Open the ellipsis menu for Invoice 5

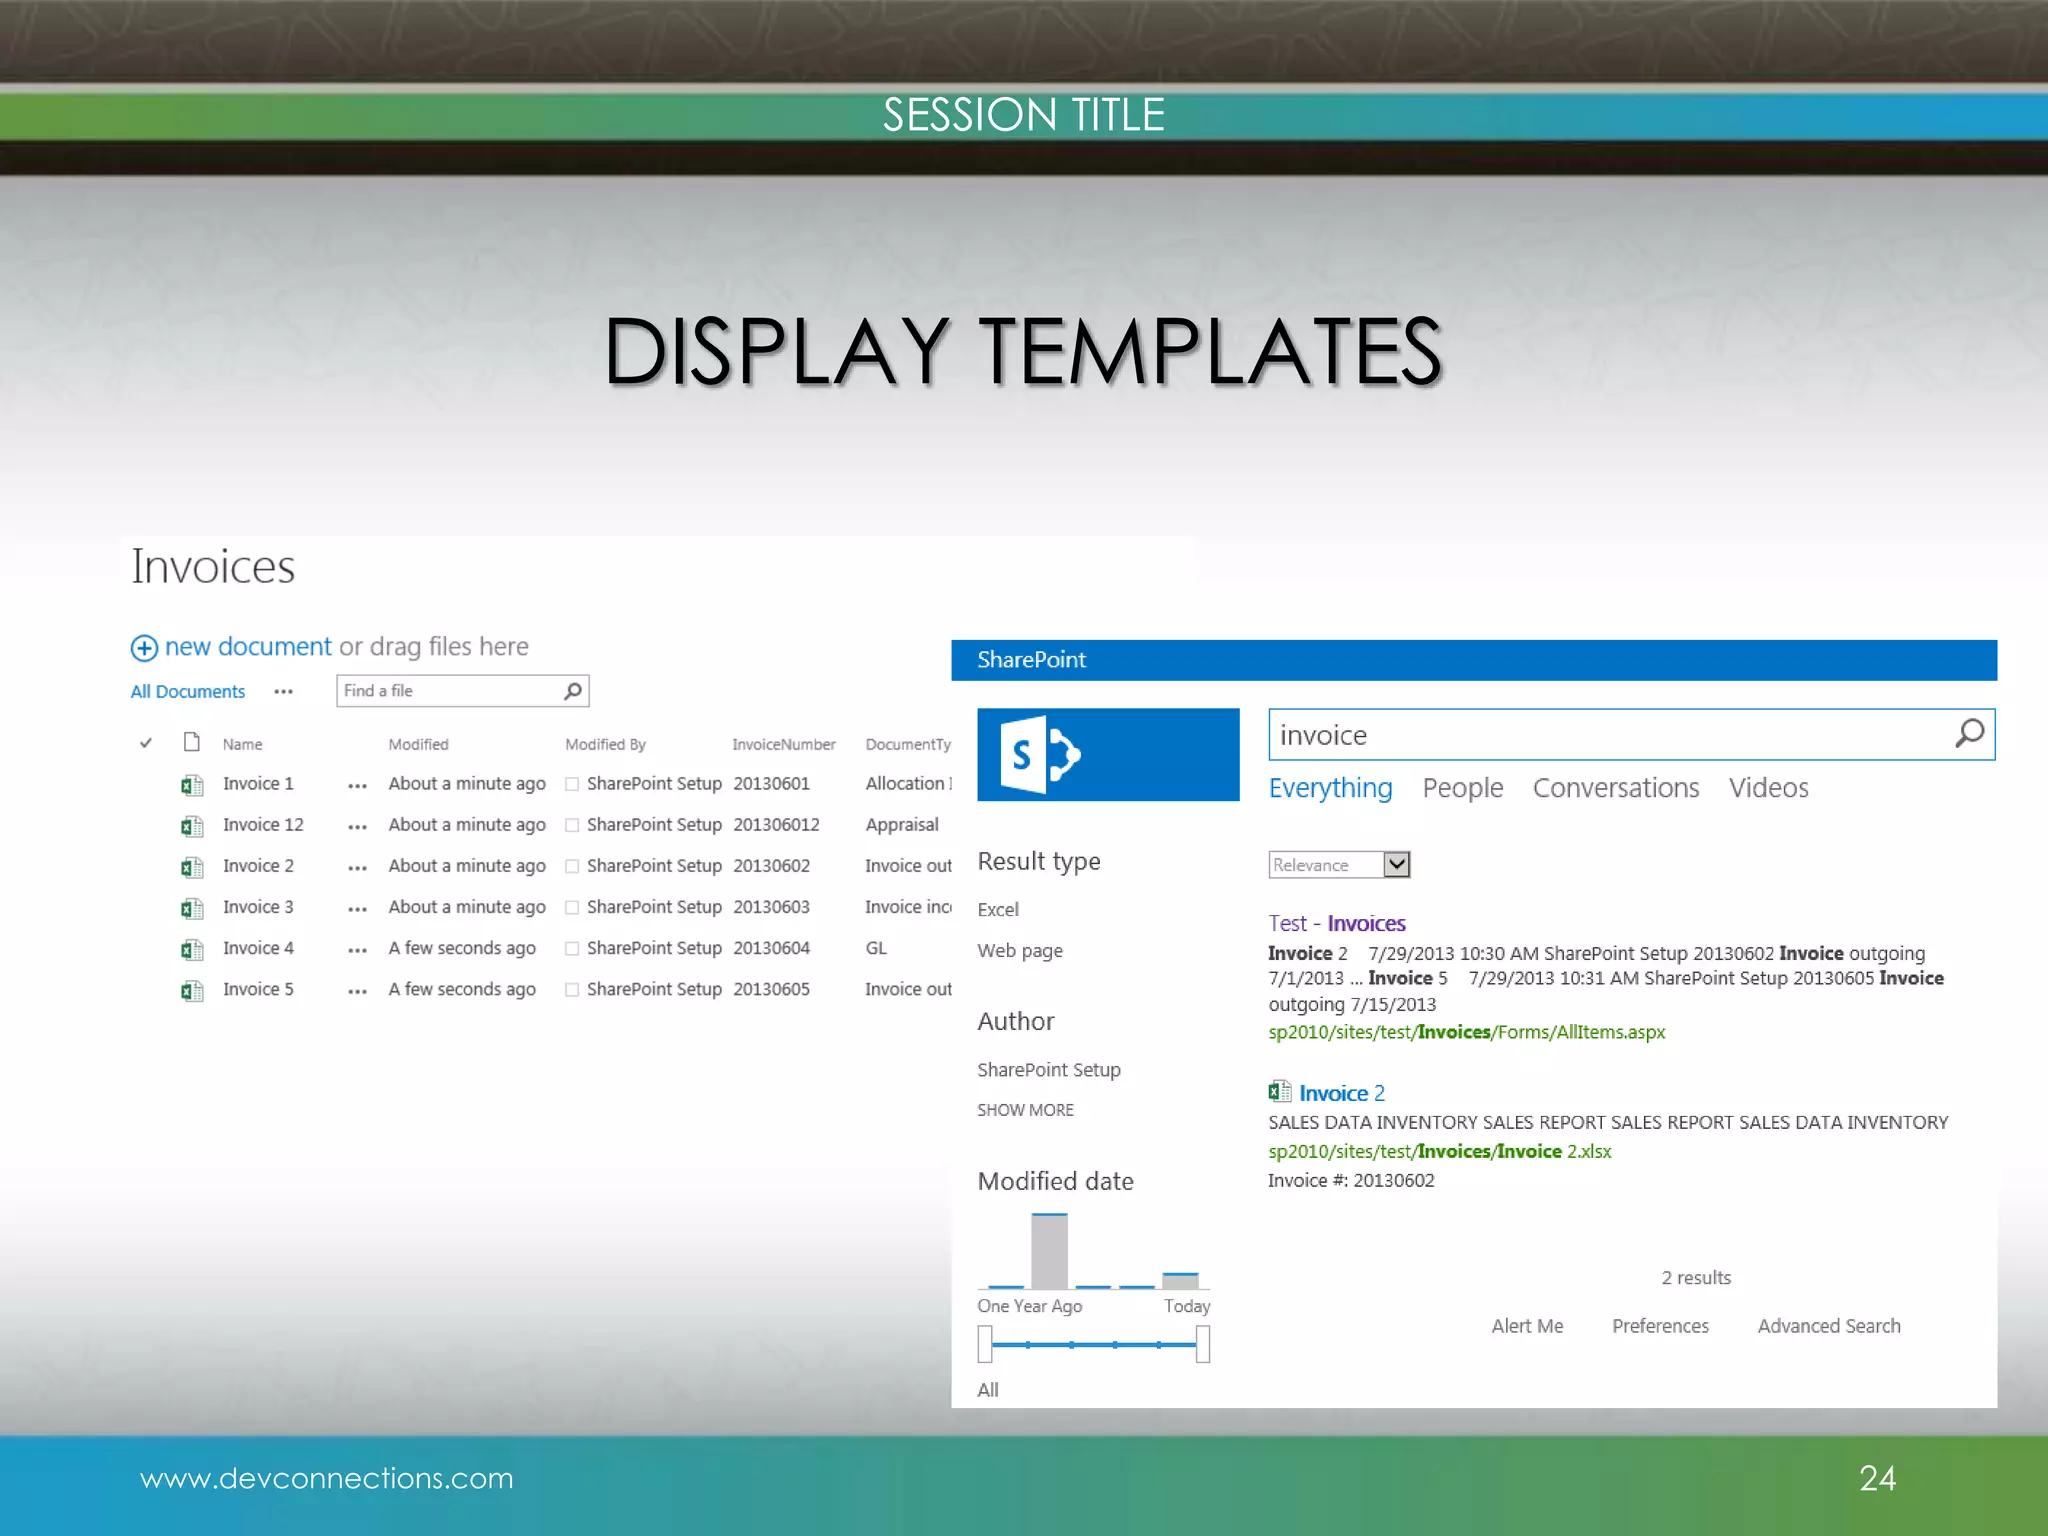point(357,991)
